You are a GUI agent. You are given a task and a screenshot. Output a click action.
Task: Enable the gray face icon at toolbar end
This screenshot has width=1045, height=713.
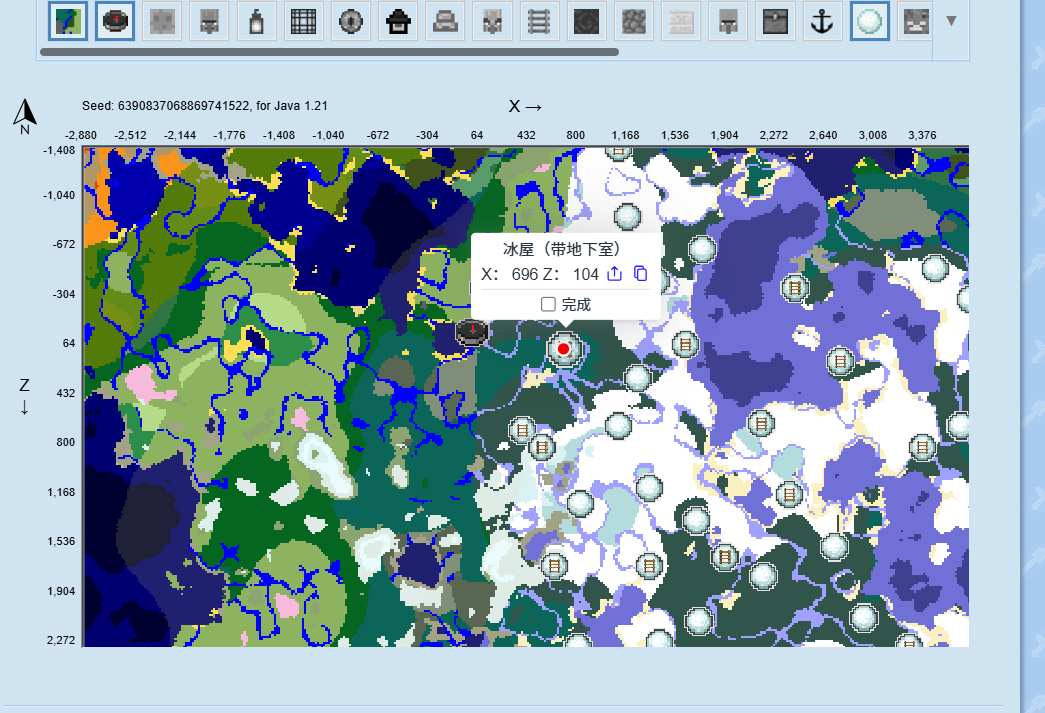click(x=915, y=21)
